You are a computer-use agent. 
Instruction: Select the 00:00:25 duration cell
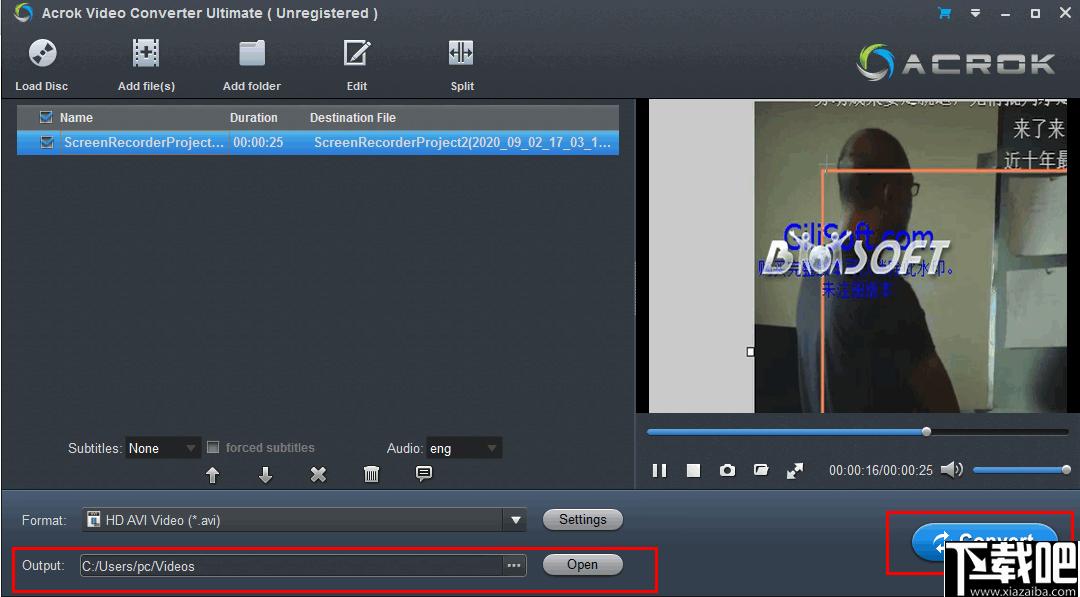pyautogui.click(x=258, y=143)
